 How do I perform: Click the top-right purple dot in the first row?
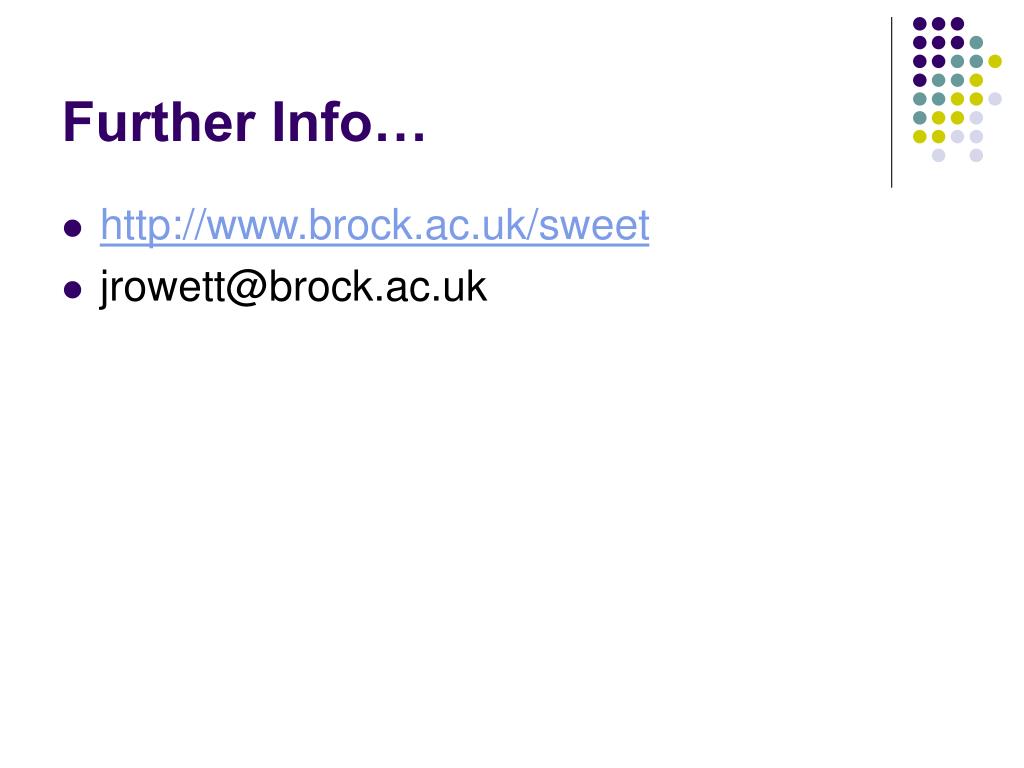[957, 24]
